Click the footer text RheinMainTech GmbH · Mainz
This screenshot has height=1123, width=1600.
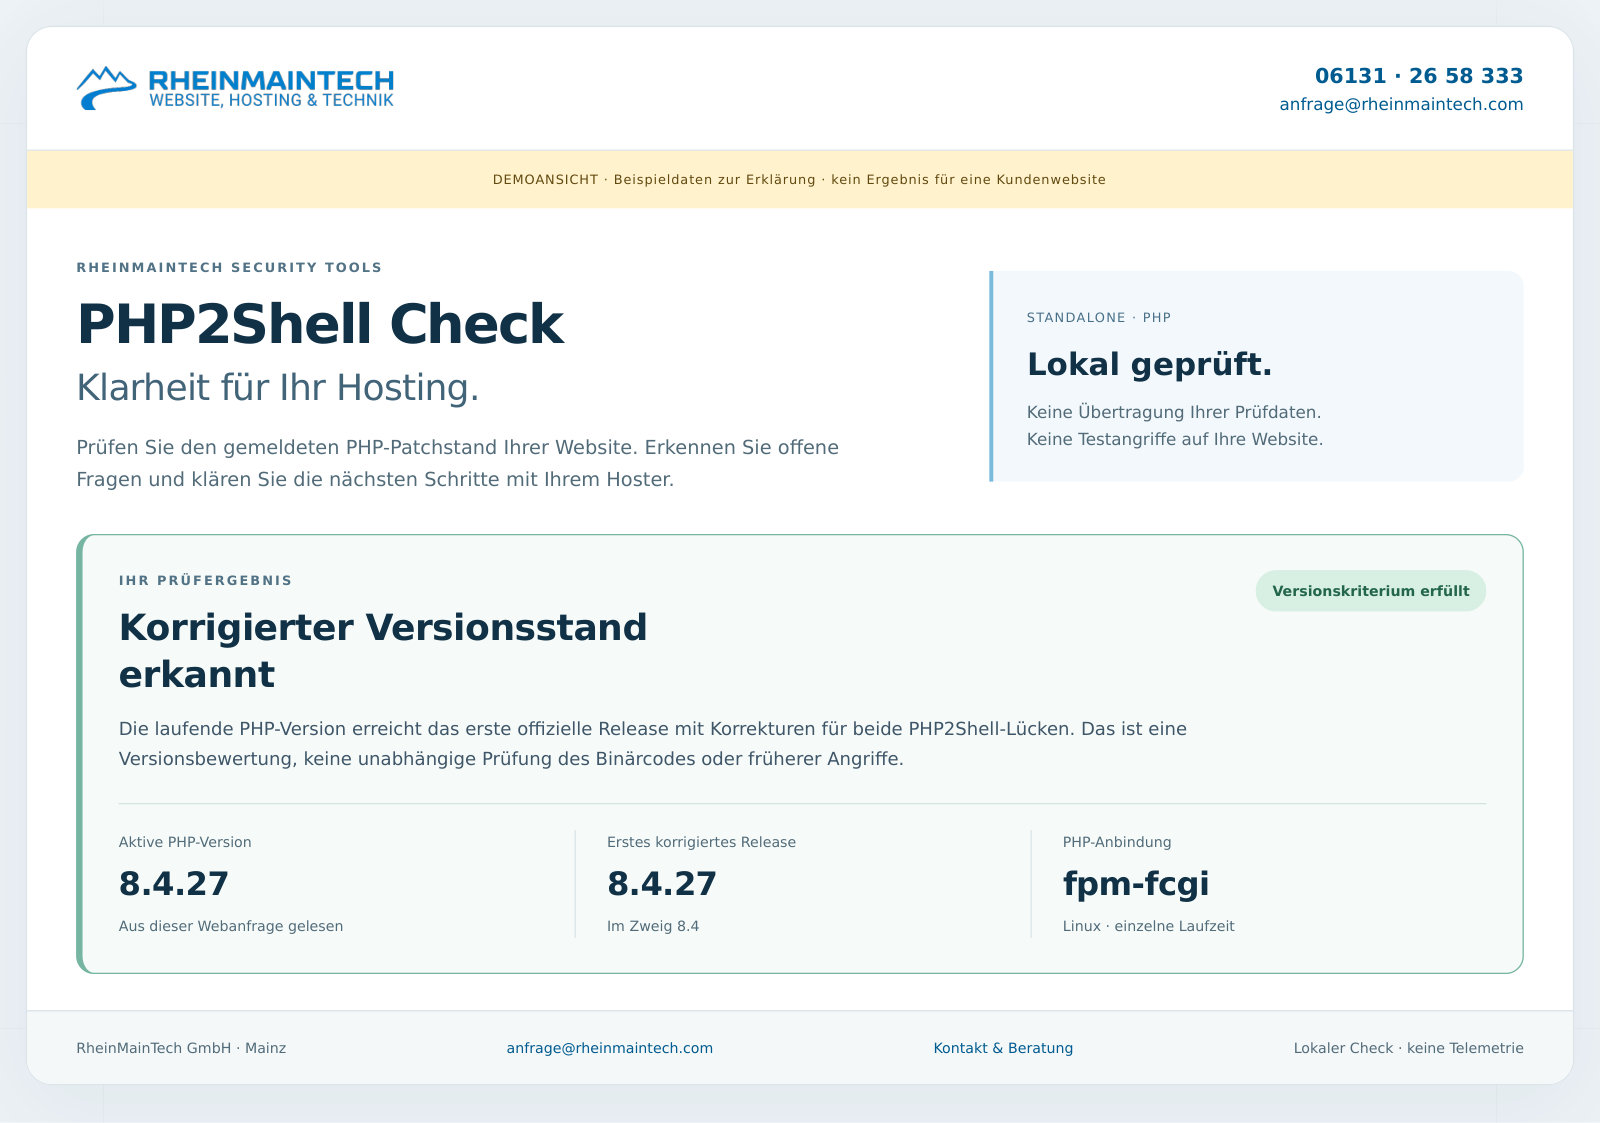pyautogui.click(x=181, y=1048)
